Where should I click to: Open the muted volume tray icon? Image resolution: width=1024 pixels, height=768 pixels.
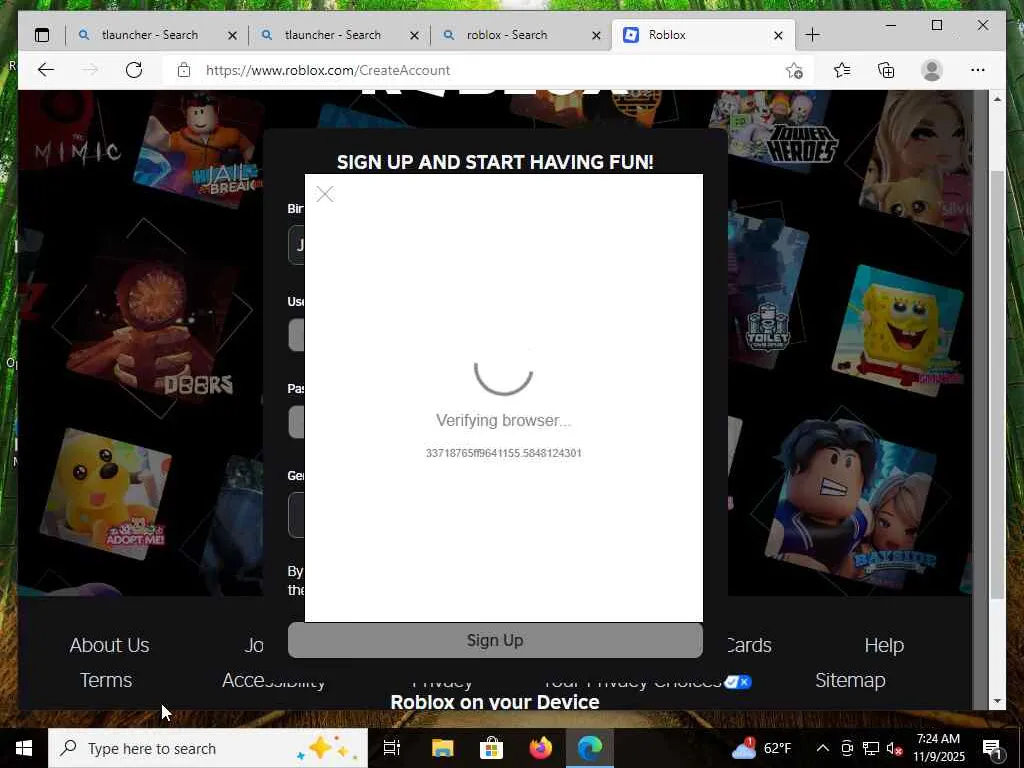pyautogui.click(x=894, y=748)
